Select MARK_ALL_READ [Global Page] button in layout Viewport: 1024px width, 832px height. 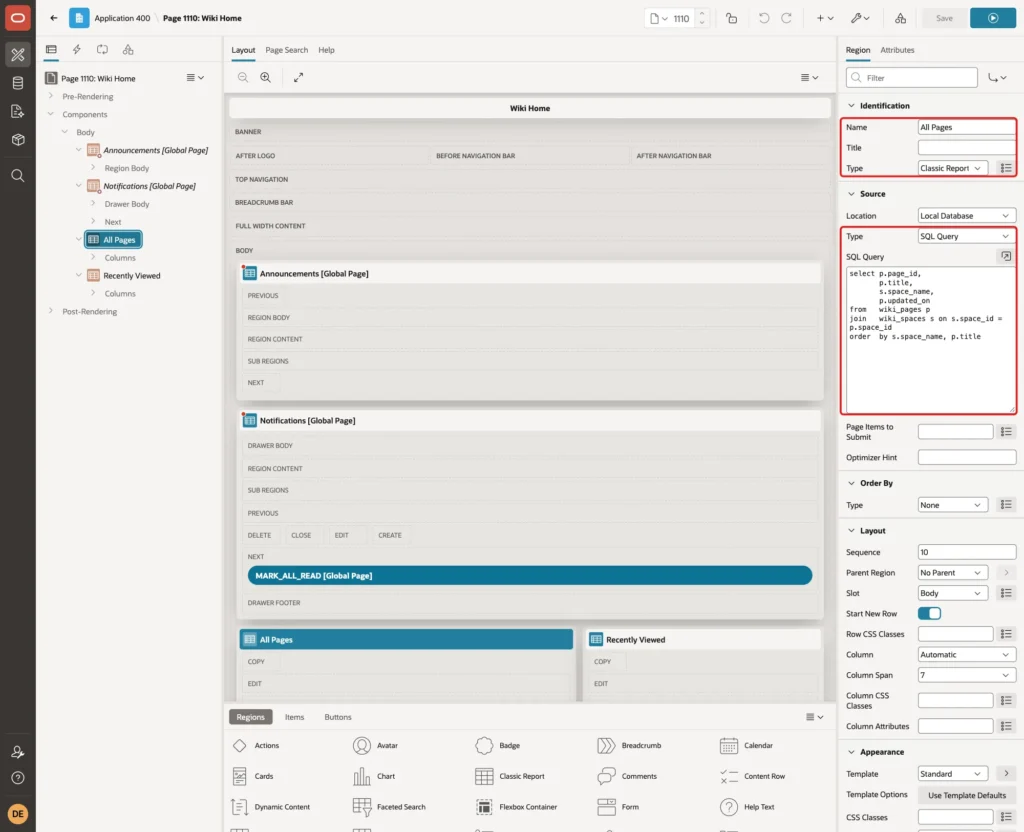pos(530,575)
